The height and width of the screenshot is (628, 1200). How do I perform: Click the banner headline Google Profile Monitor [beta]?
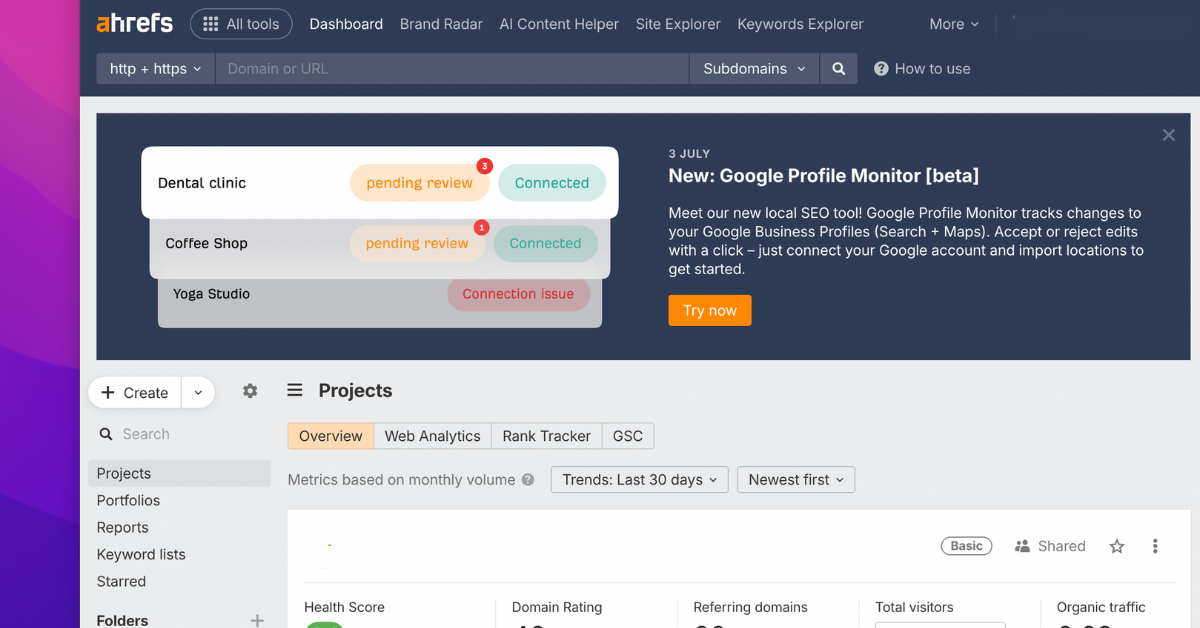(x=824, y=176)
